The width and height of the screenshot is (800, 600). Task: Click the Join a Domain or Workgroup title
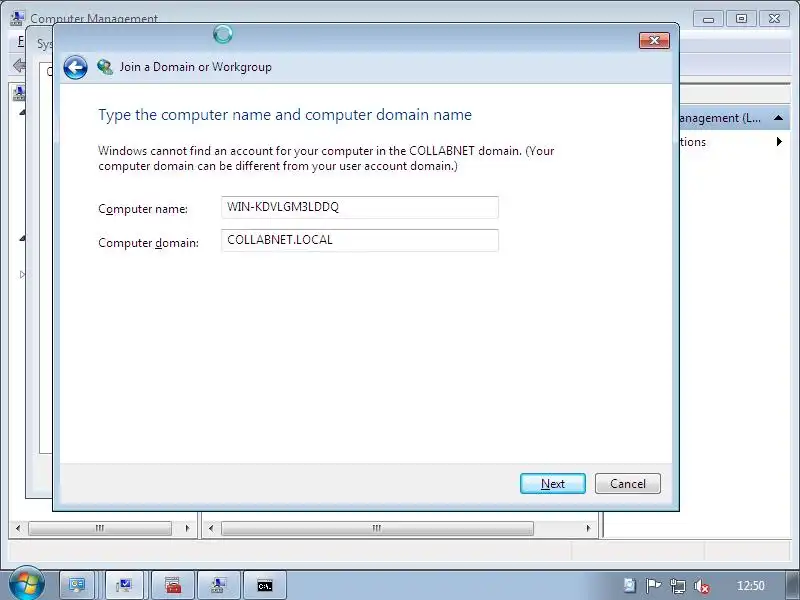(x=195, y=67)
